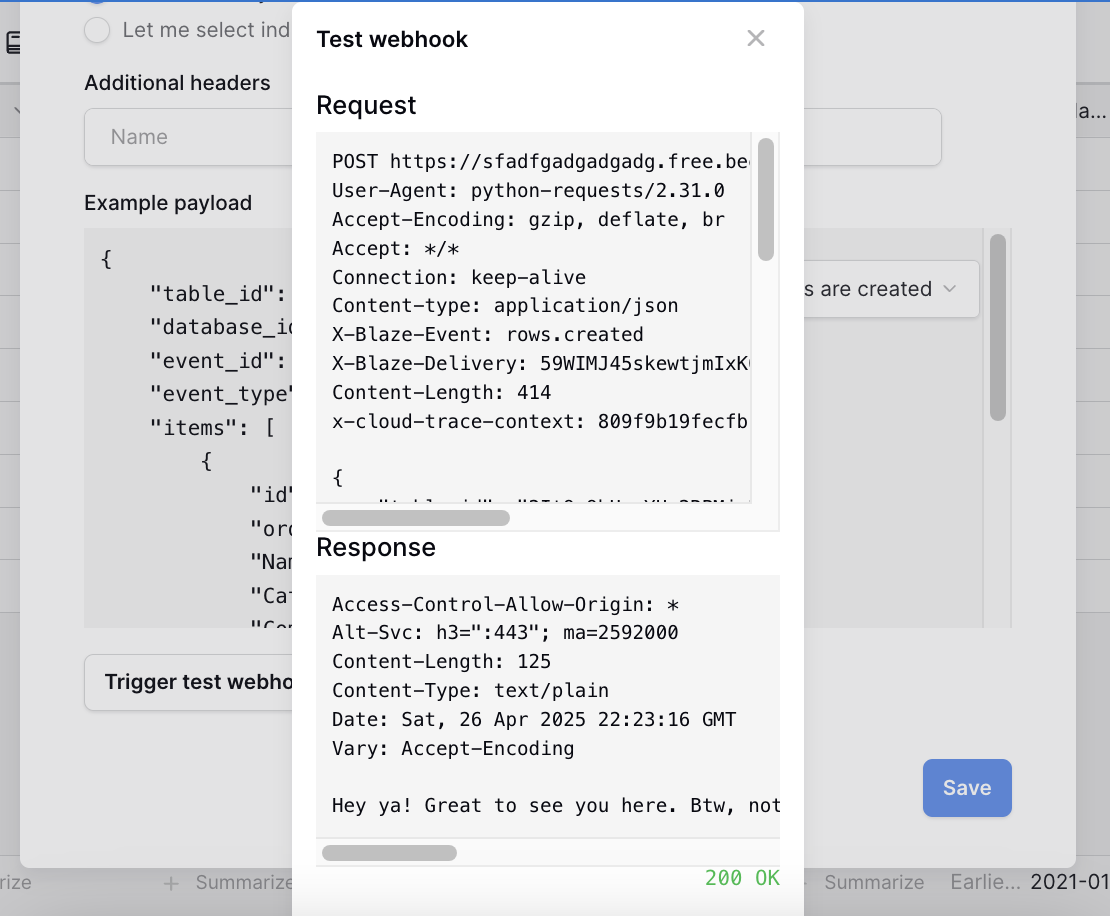Click the plus icon beside Summarize
Screen dimensions: 1110x916
pos(171,883)
